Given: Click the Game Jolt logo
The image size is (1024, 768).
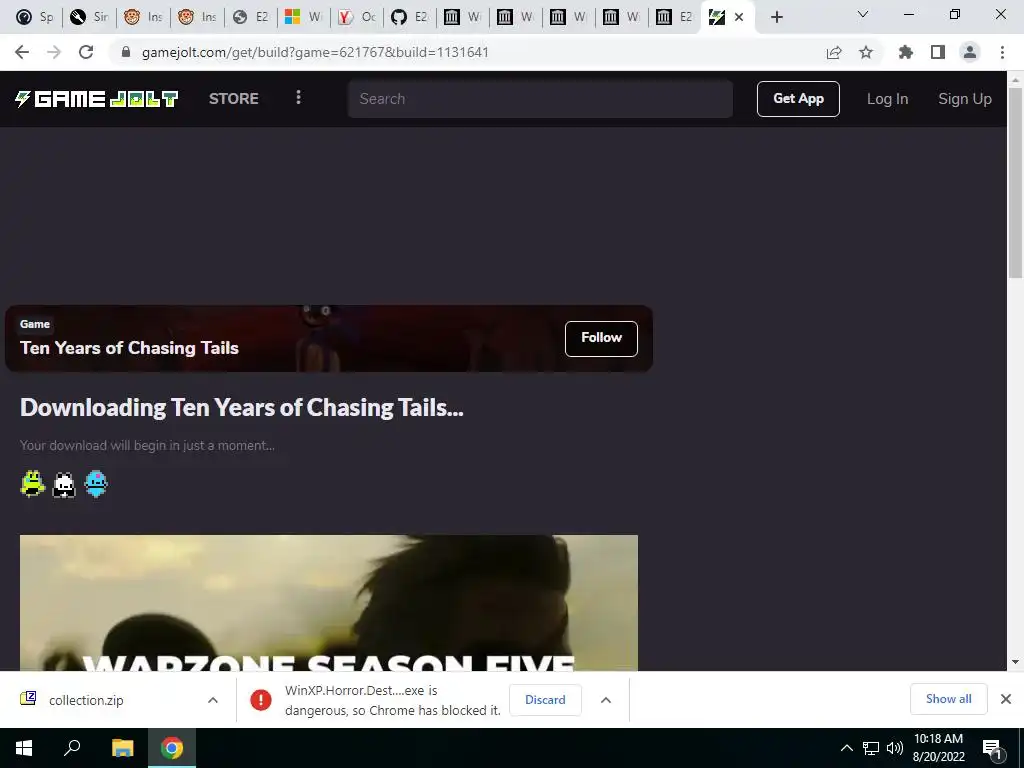Looking at the screenshot, I should (x=97, y=99).
